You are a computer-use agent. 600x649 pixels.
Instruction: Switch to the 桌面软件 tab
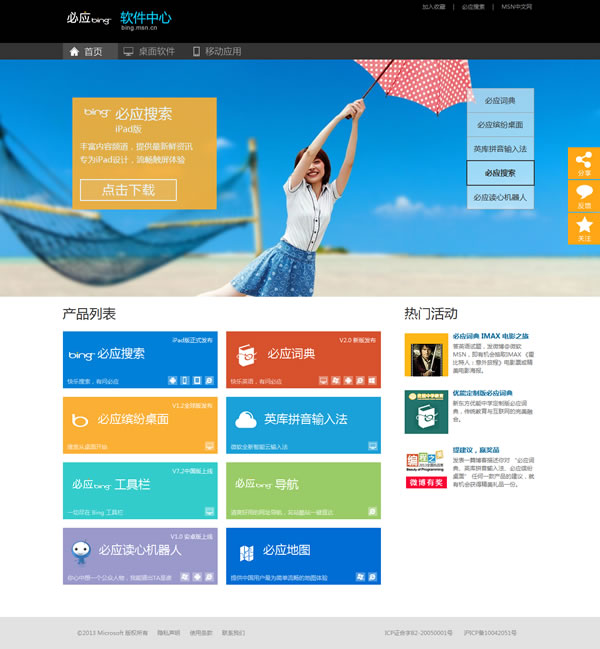148,52
